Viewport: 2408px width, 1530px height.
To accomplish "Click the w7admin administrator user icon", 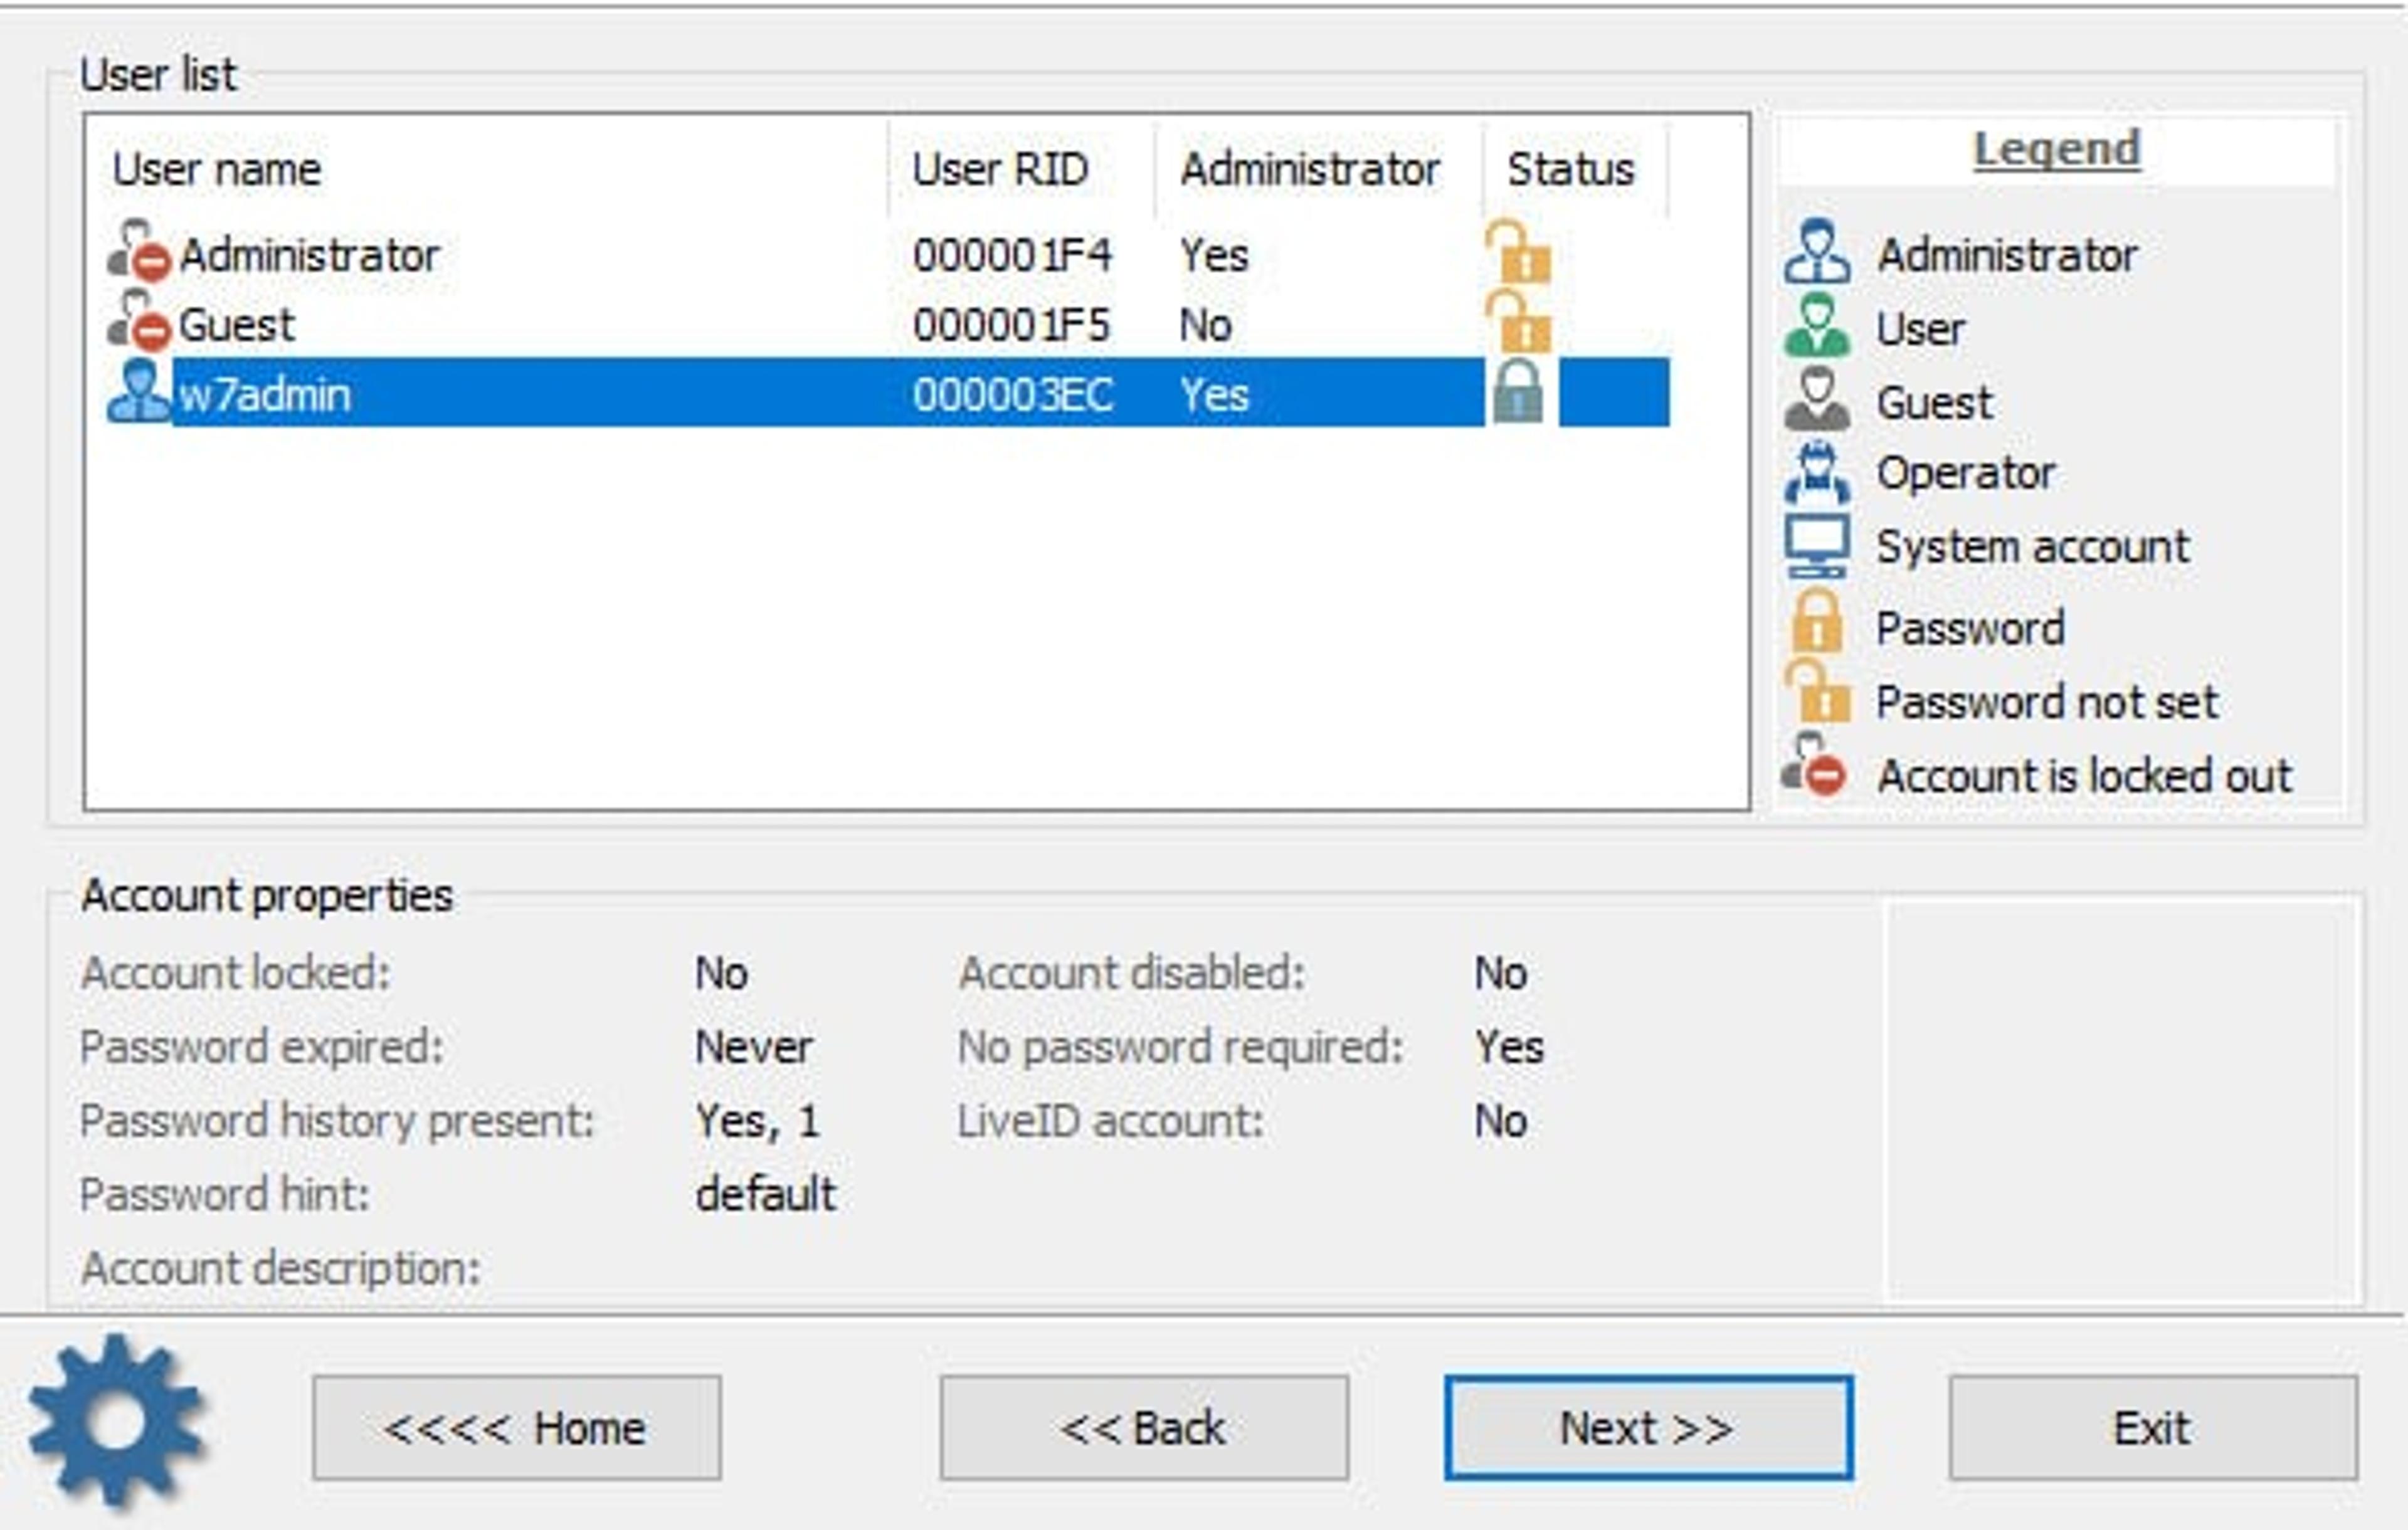I will [x=138, y=392].
